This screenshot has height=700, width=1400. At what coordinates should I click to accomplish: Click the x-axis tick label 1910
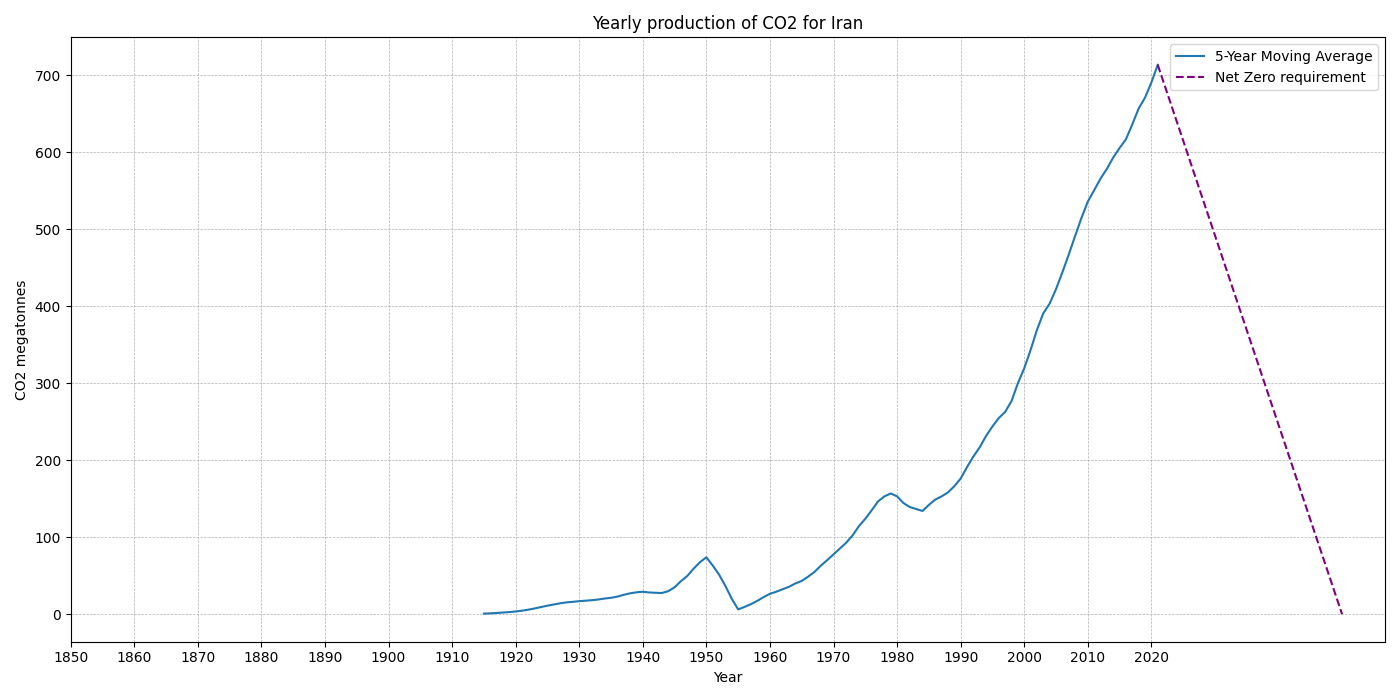tap(452, 657)
